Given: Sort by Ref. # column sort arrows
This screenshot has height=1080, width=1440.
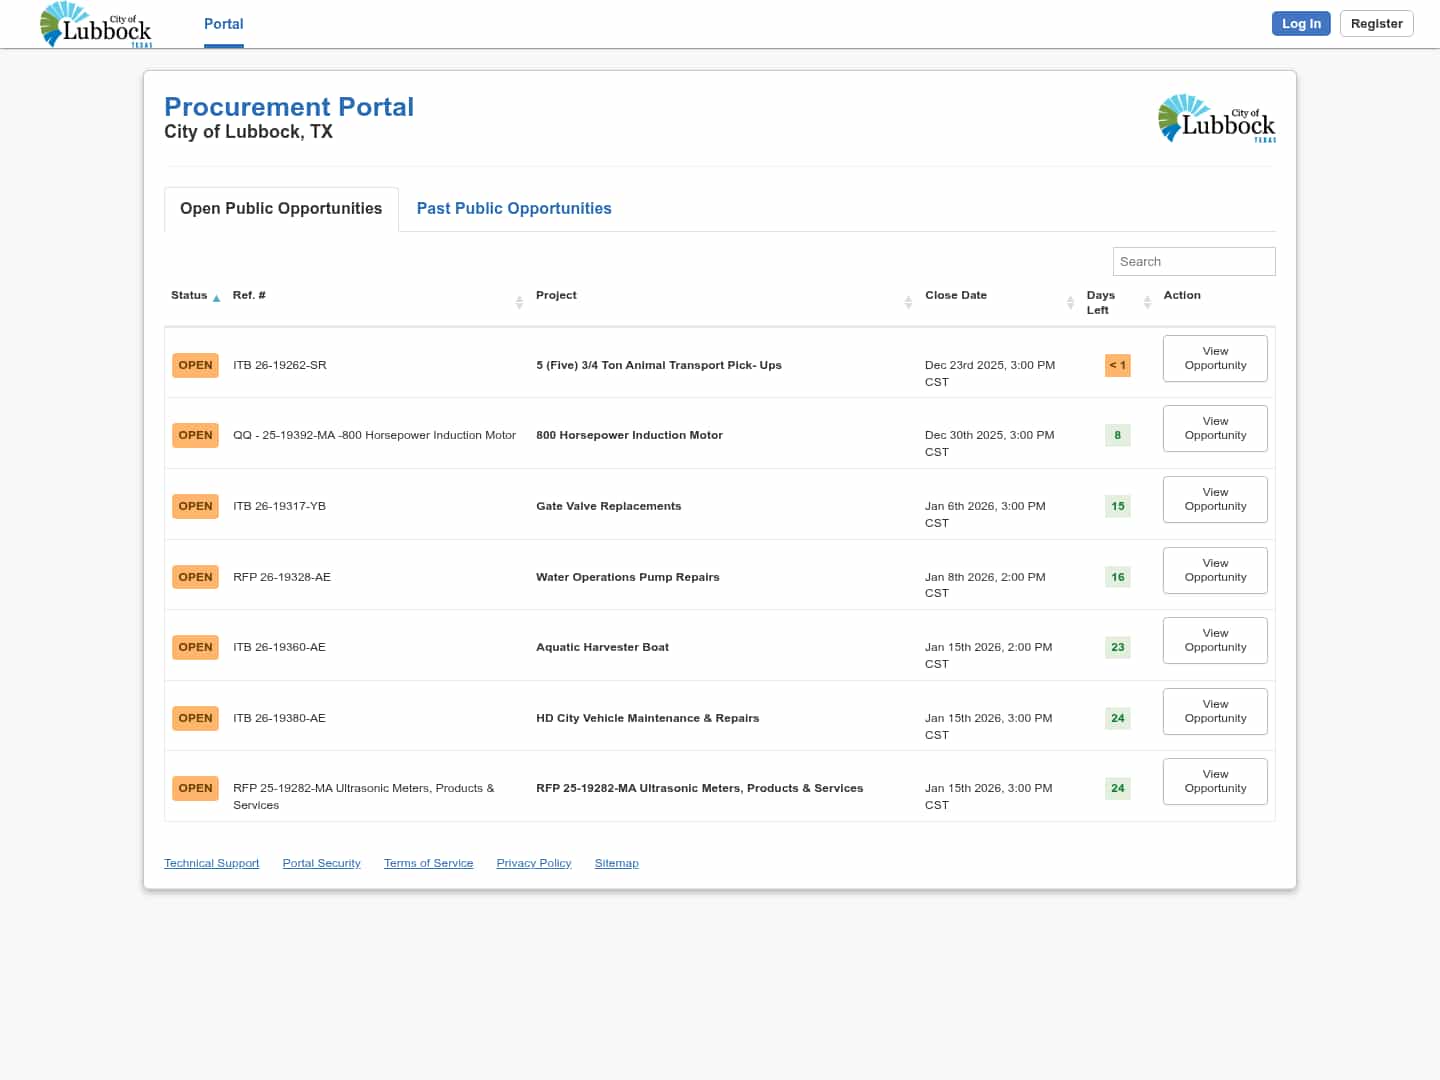Looking at the screenshot, I should click(x=519, y=302).
